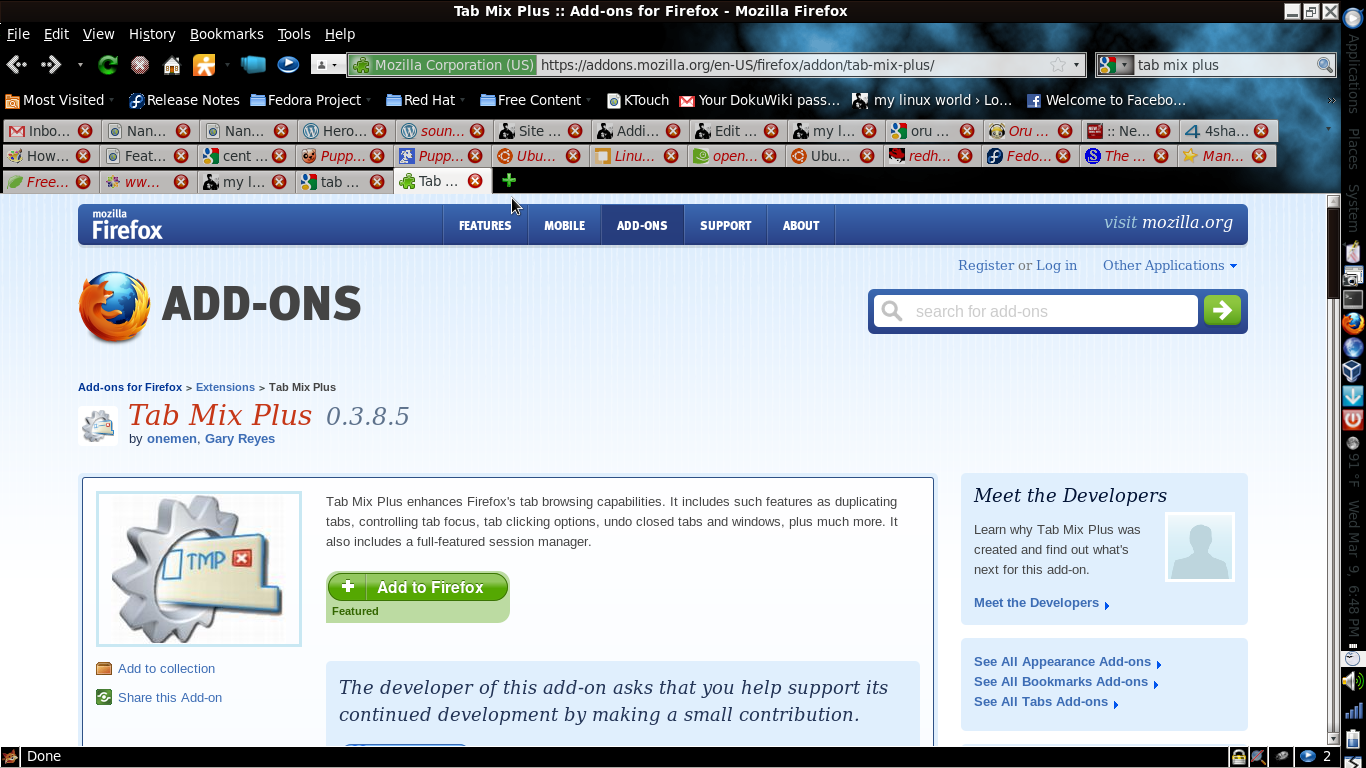Click the padlock security icon in the status bar
The height and width of the screenshot is (768, 1366).
[x=1239, y=757]
